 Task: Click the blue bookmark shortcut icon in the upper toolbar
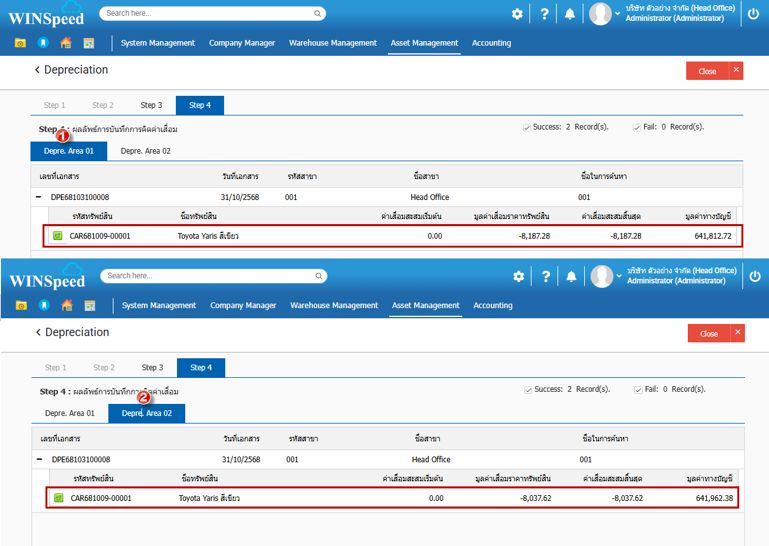coord(43,43)
